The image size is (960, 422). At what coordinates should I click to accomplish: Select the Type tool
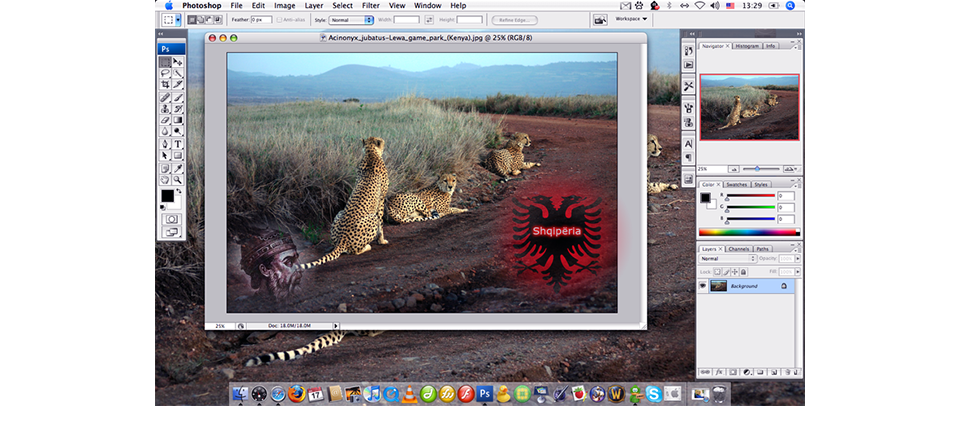coord(178,144)
